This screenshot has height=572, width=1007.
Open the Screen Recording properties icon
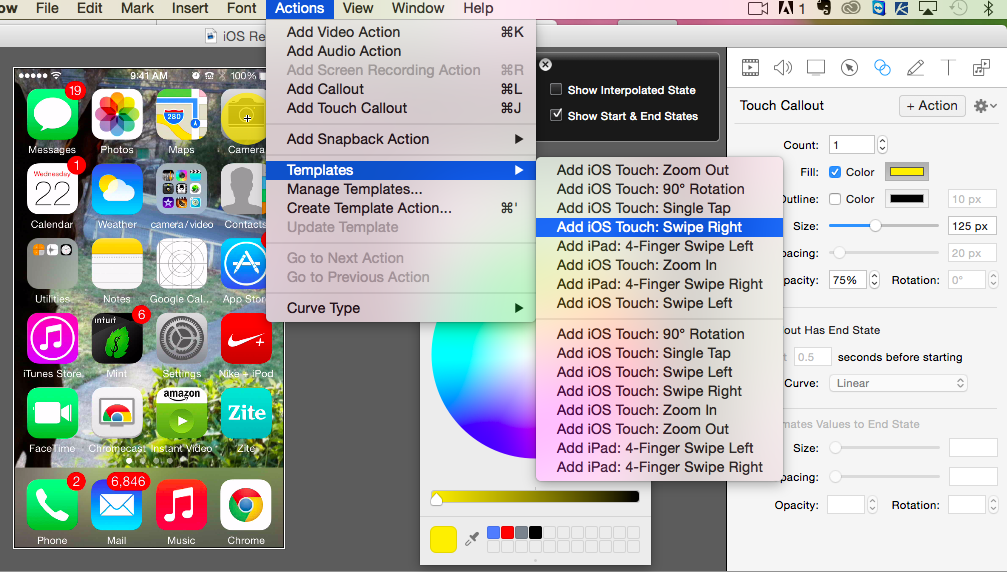point(816,67)
